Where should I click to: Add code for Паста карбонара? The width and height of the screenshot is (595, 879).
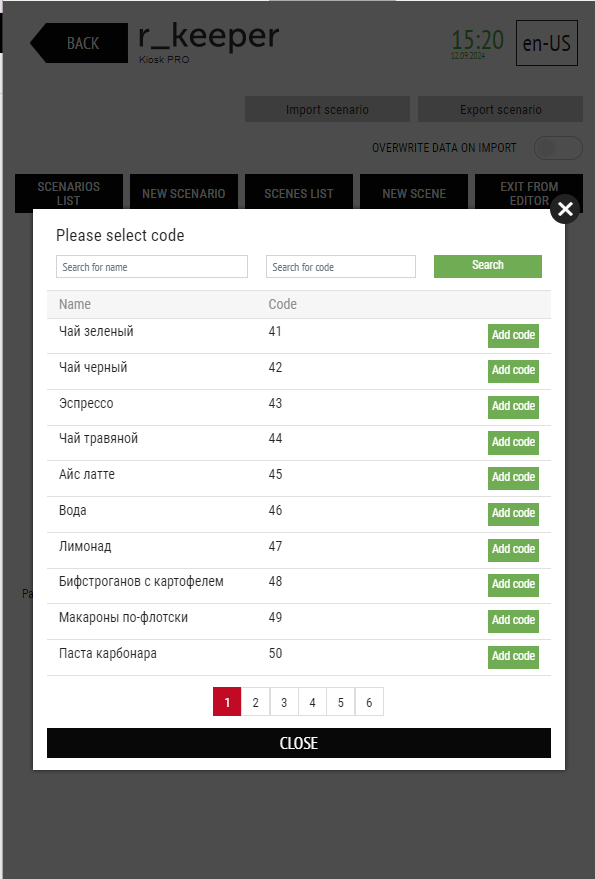[x=513, y=657]
